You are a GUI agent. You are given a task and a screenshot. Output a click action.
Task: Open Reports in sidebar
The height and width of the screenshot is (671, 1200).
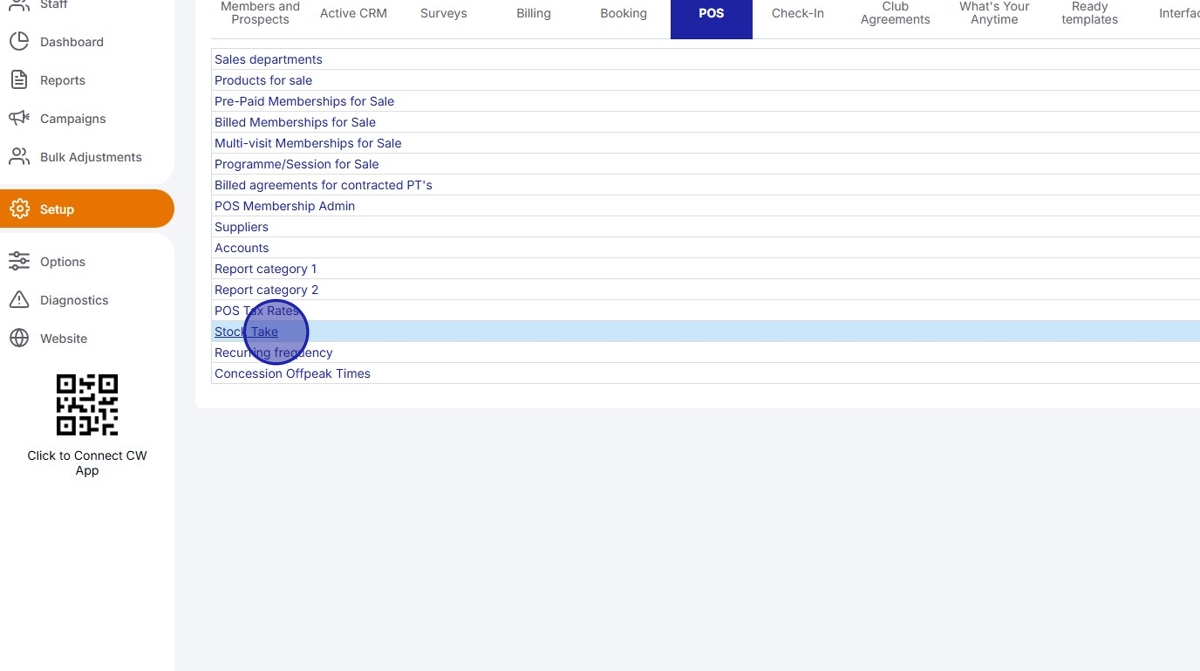point(62,80)
